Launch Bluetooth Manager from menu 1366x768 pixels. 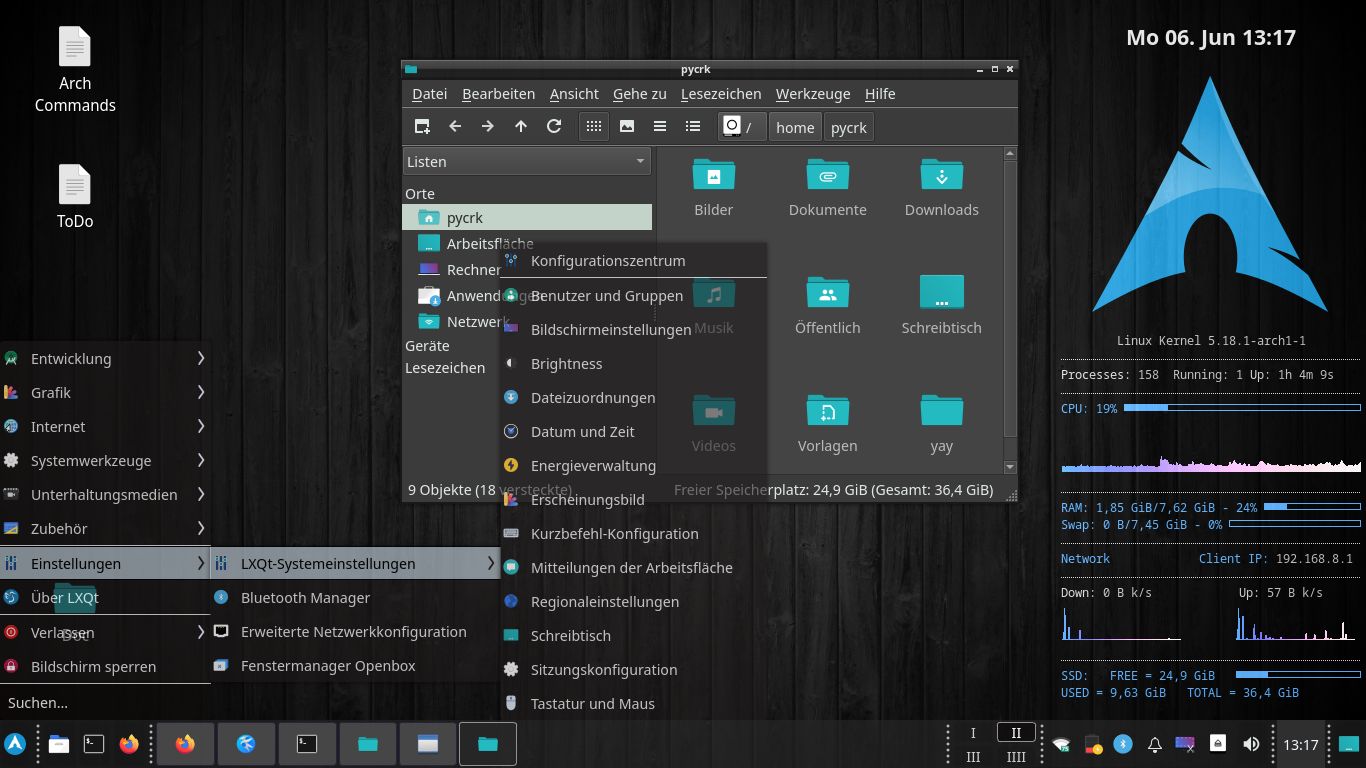pyautogui.click(x=355, y=597)
